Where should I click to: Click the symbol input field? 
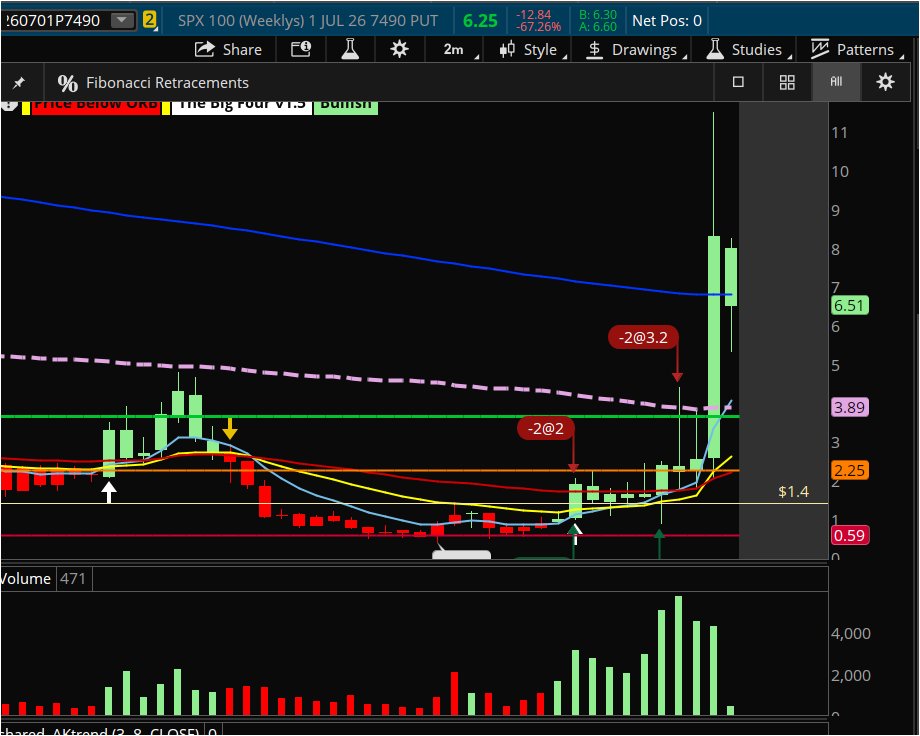click(54, 21)
